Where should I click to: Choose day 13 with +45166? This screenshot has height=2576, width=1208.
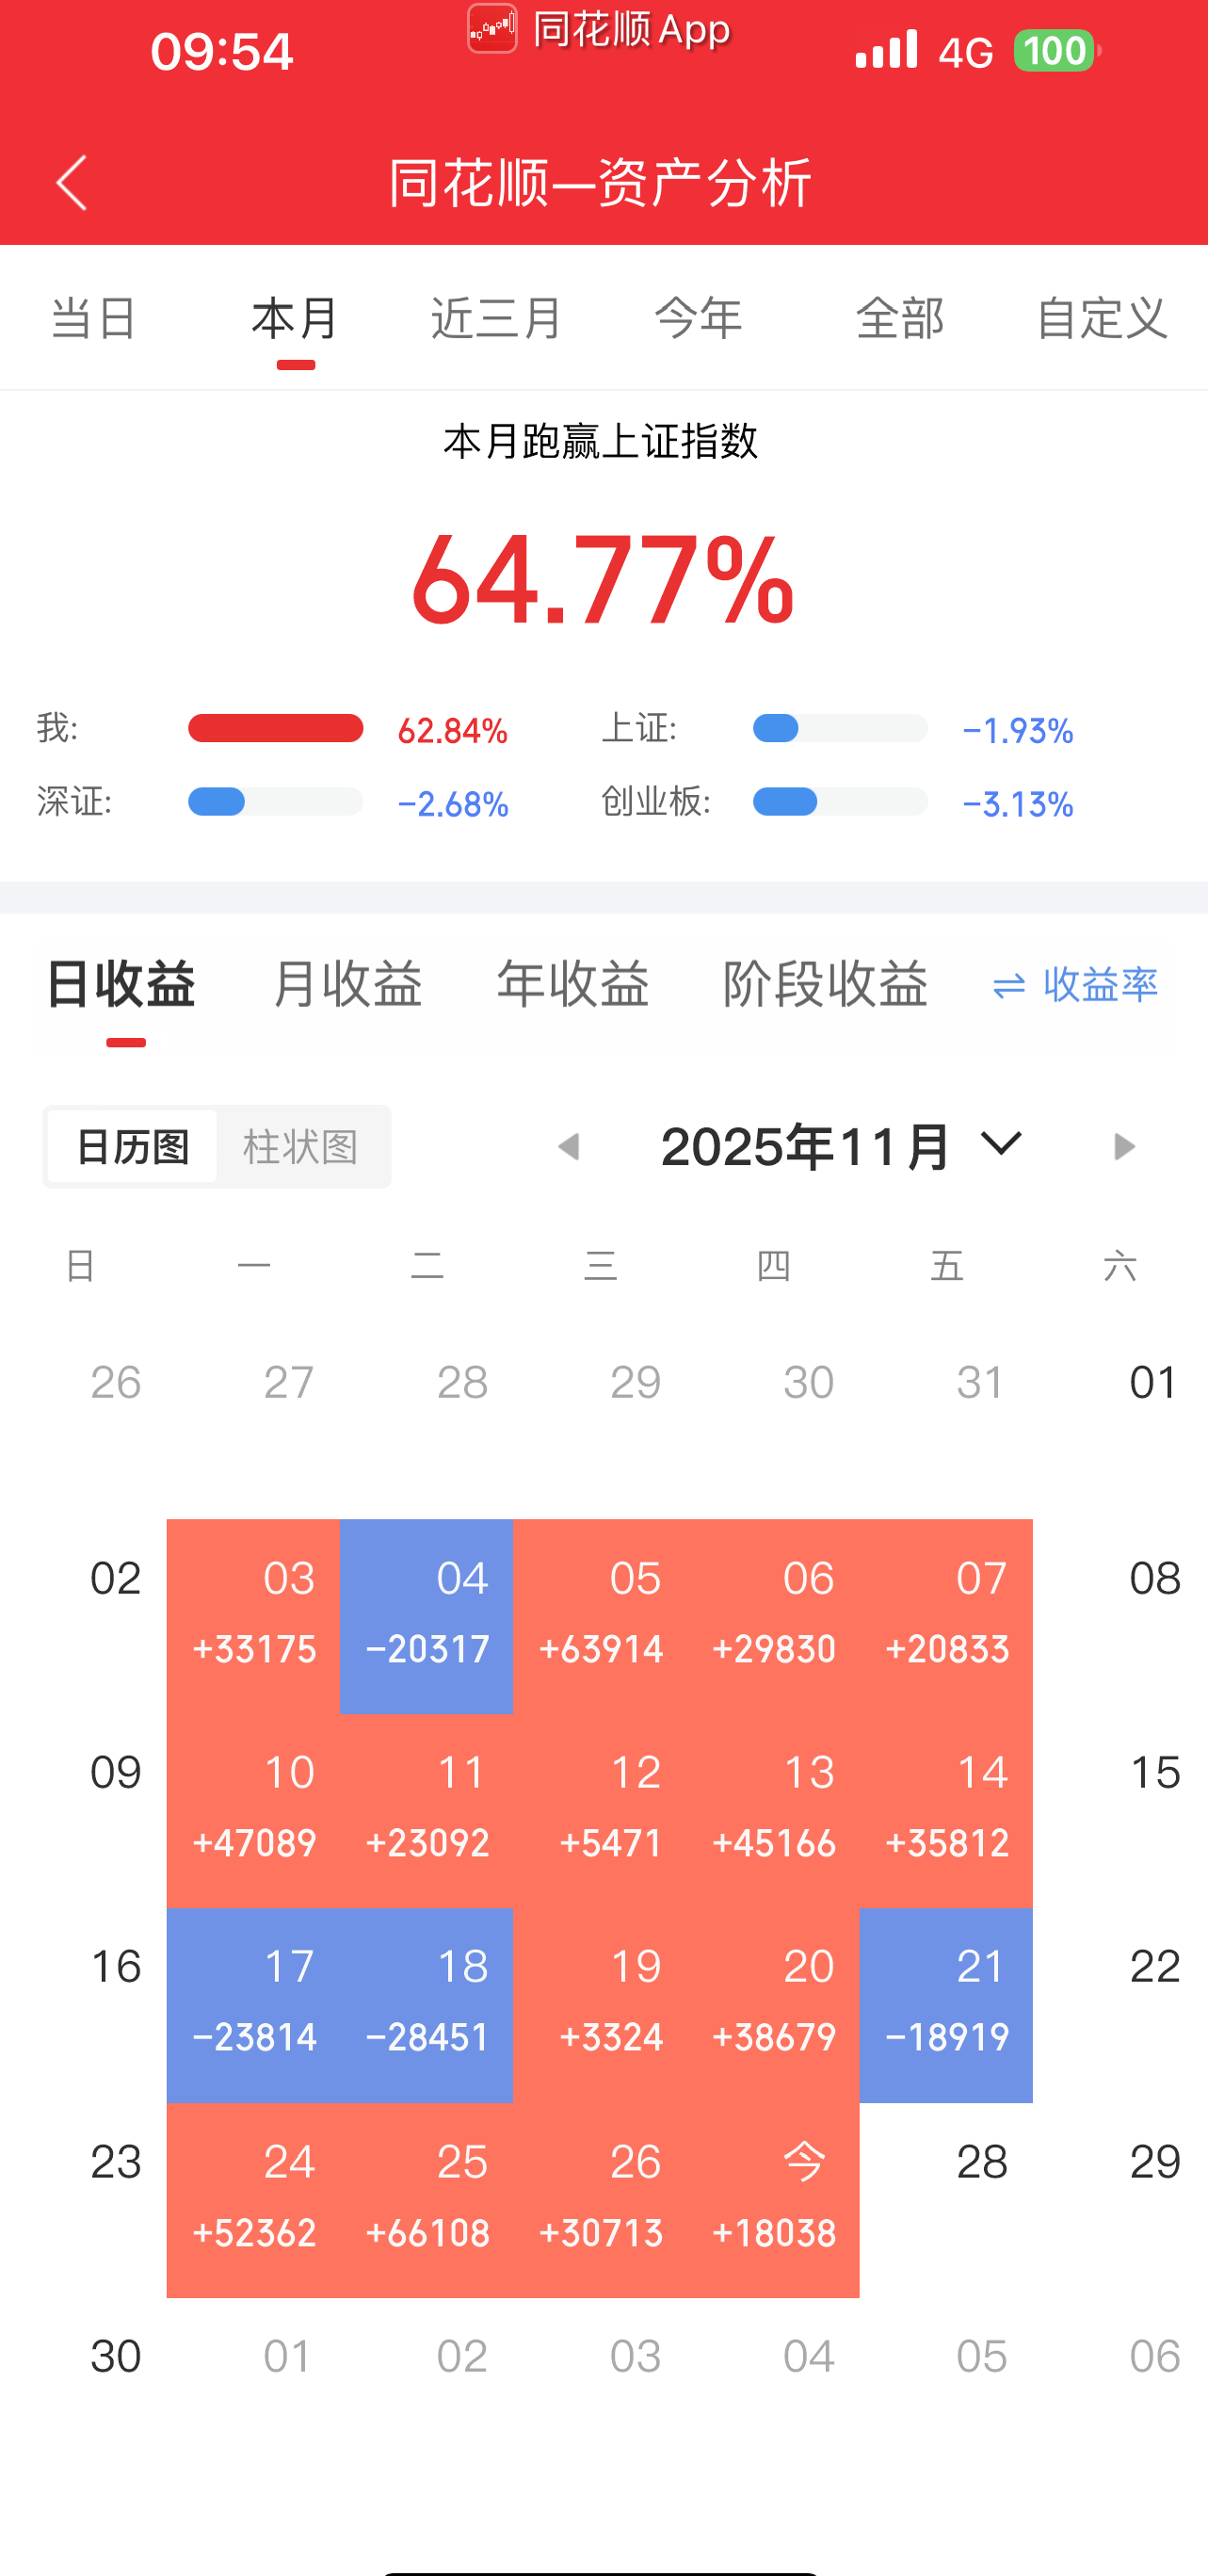(x=773, y=1810)
